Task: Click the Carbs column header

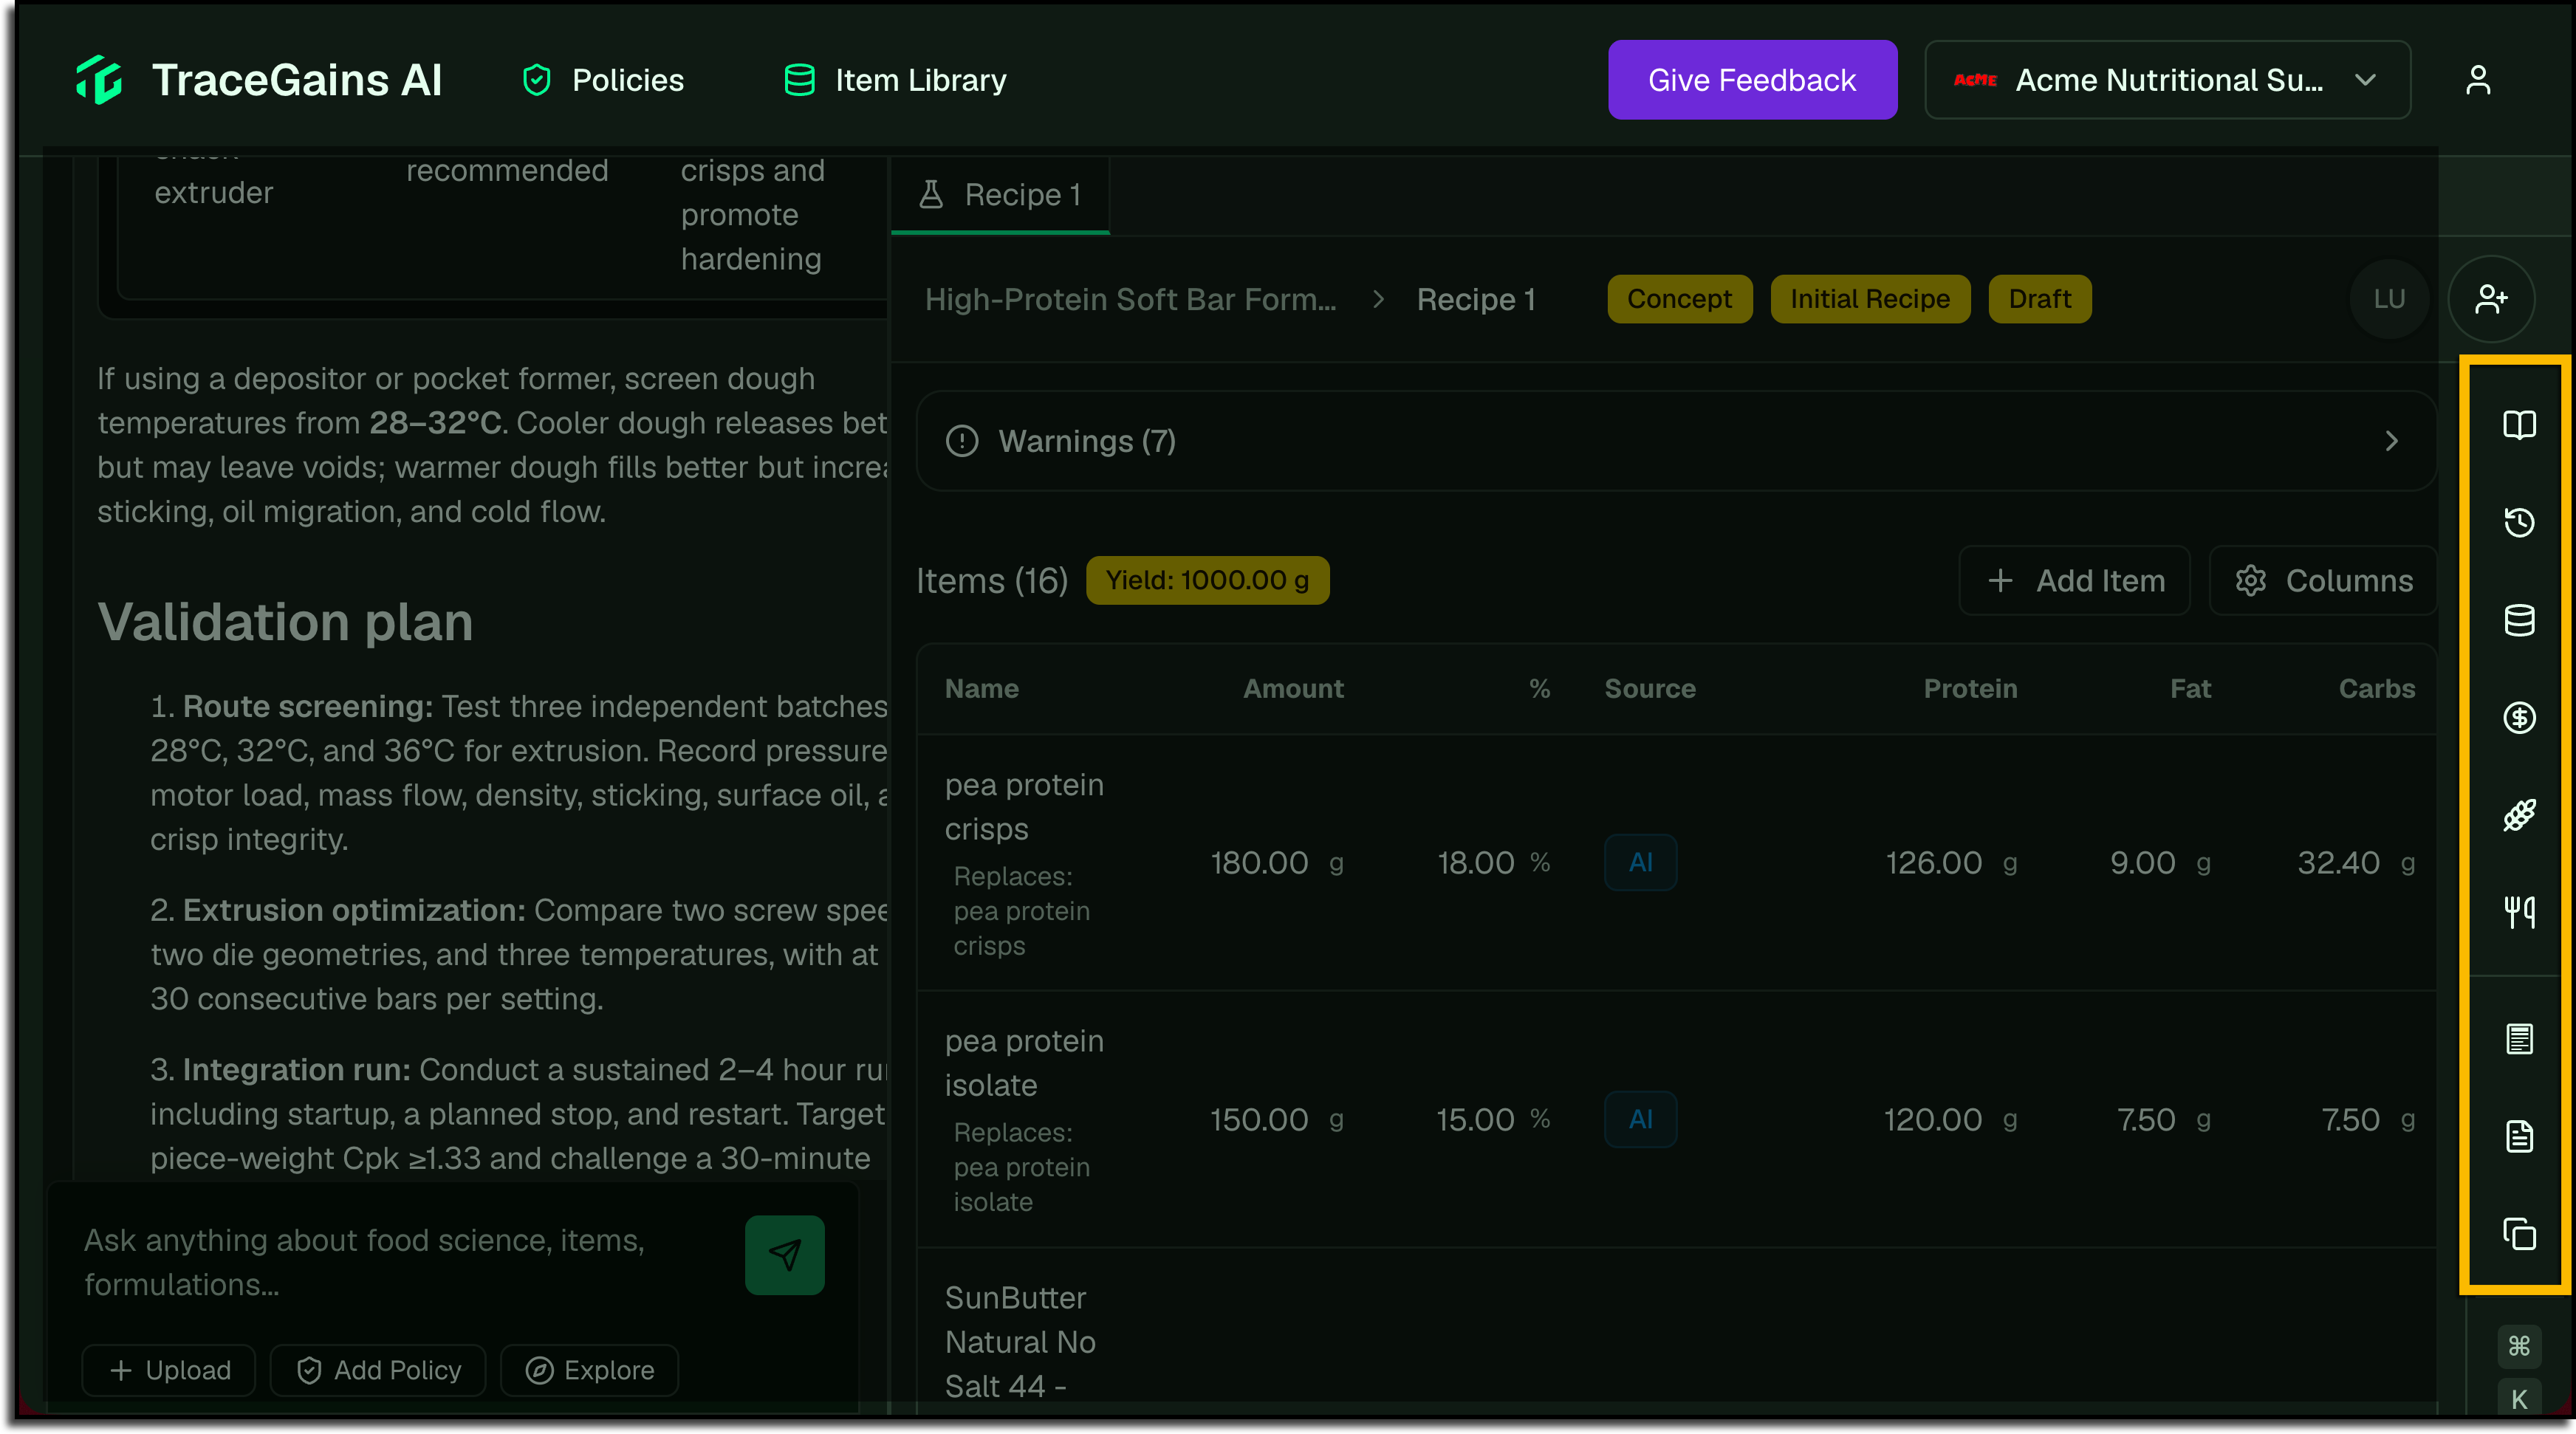Action: click(x=2376, y=688)
